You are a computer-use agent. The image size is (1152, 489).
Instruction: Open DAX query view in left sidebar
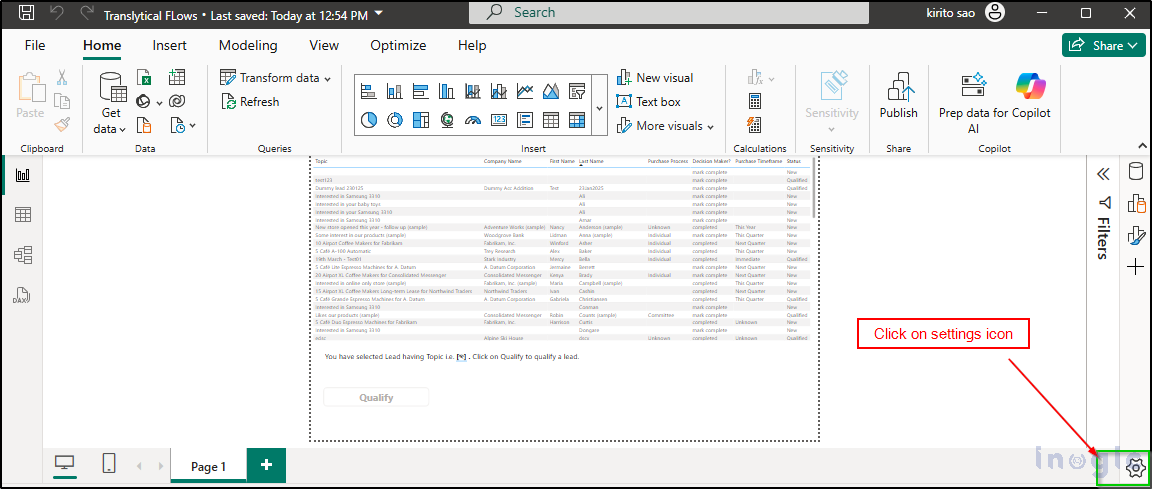click(x=21, y=296)
